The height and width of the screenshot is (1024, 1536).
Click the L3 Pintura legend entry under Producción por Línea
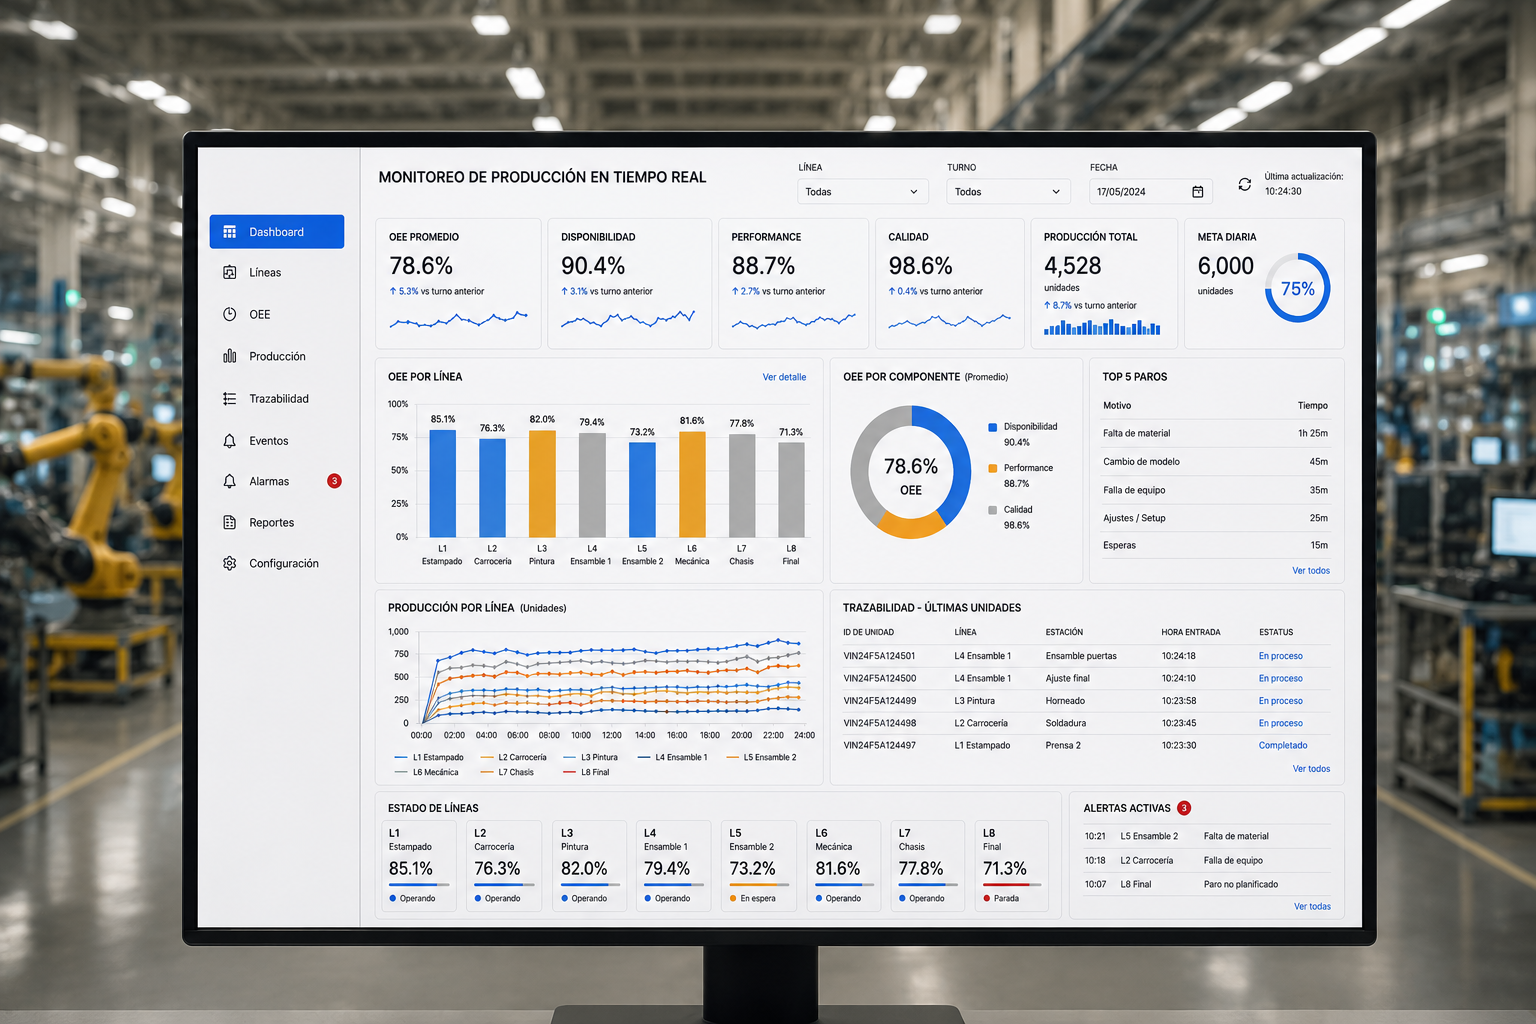click(590, 758)
